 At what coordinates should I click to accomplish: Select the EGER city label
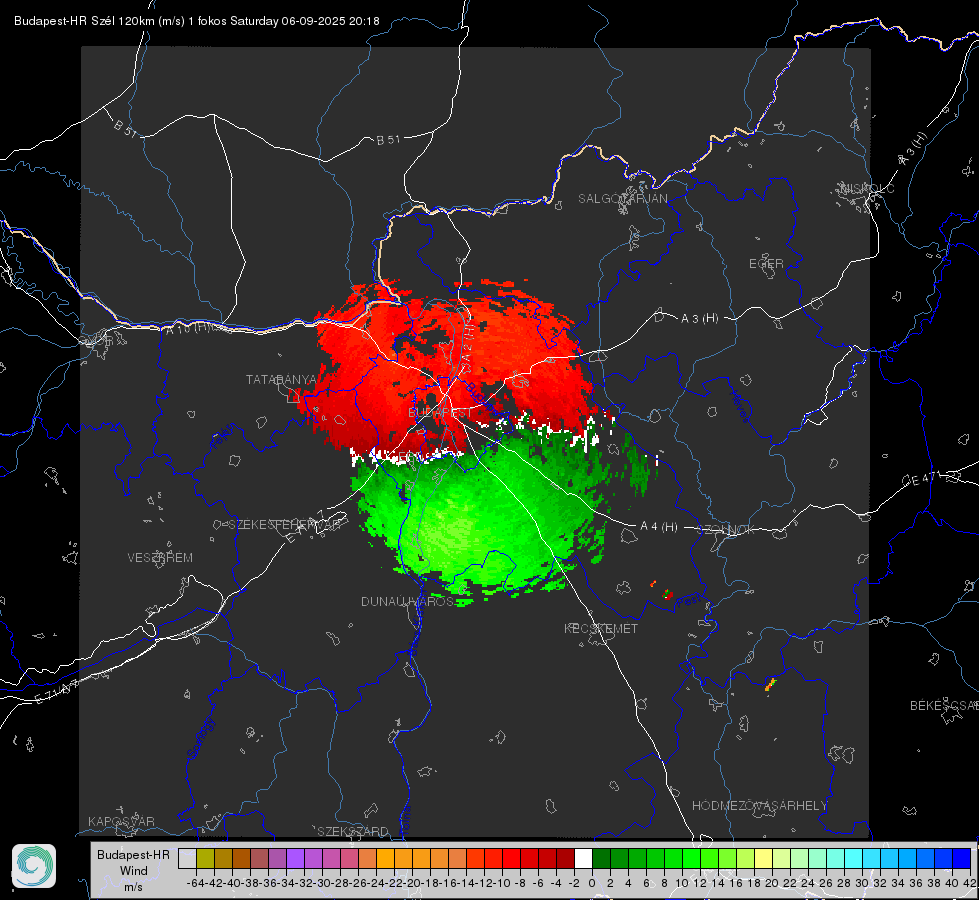[766, 264]
